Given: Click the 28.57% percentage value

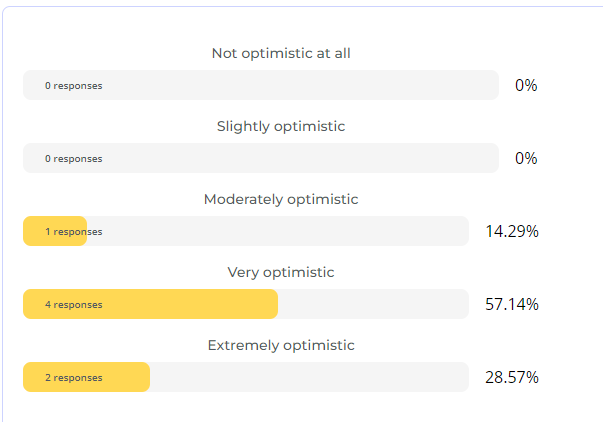Looking at the screenshot, I should (x=512, y=377).
